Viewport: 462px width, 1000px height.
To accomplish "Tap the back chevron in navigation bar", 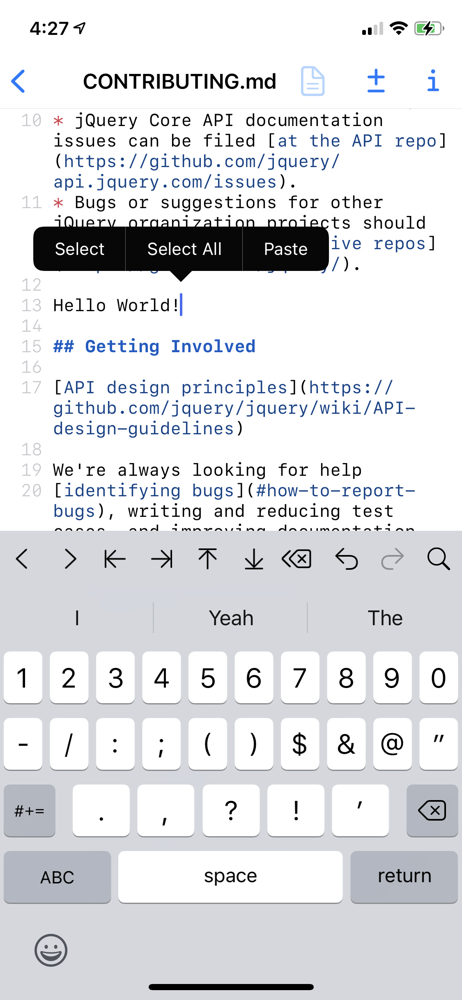I will (x=19, y=81).
